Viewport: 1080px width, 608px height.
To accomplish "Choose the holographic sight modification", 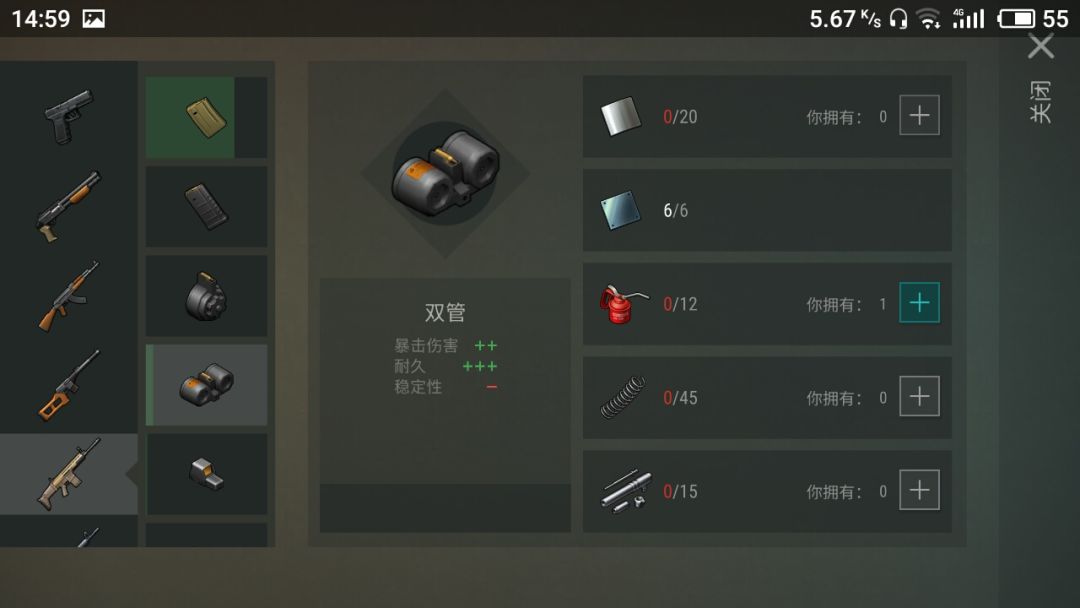I will tap(206, 474).
